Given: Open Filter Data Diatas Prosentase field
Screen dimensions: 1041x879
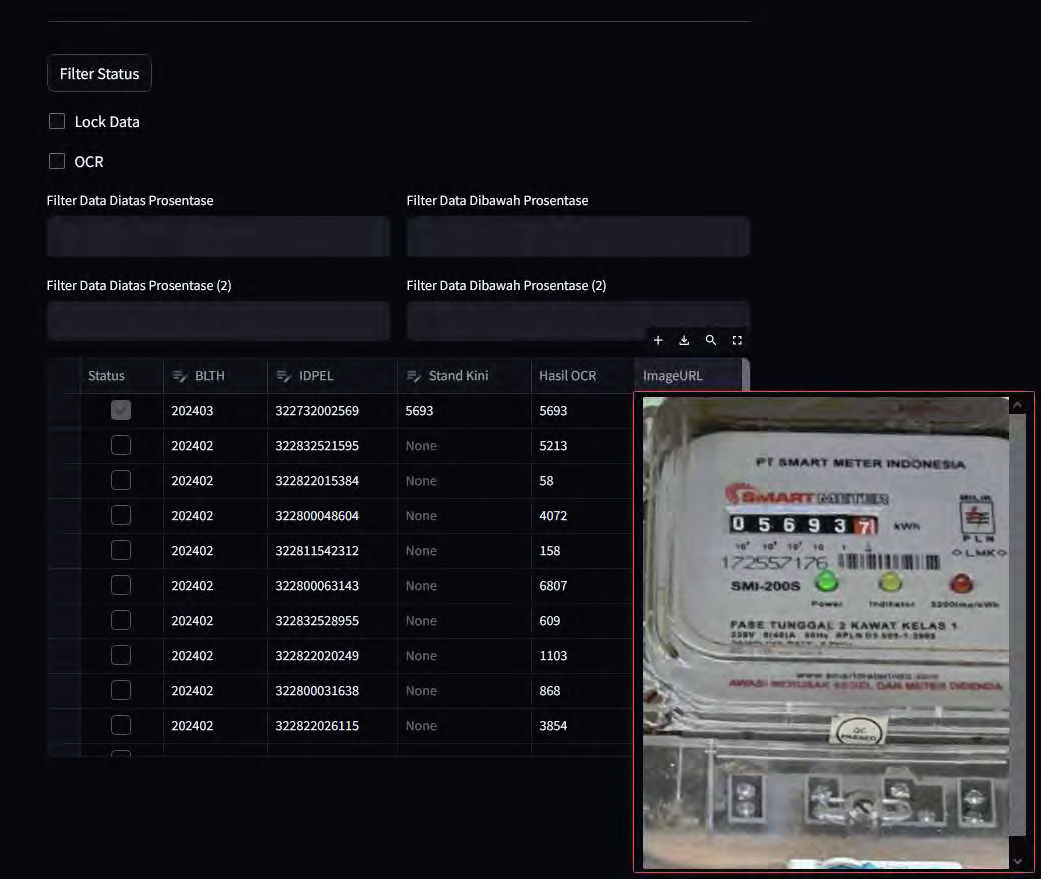Looking at the screenshot, I should (x=218, y=237).
